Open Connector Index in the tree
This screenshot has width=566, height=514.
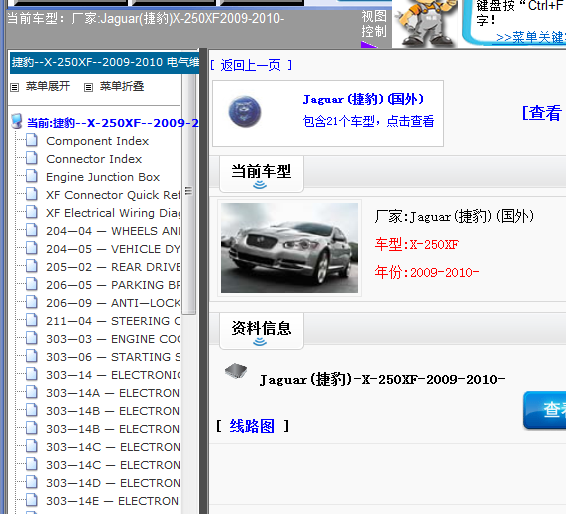pyautogui.click(x=94, y=159)
